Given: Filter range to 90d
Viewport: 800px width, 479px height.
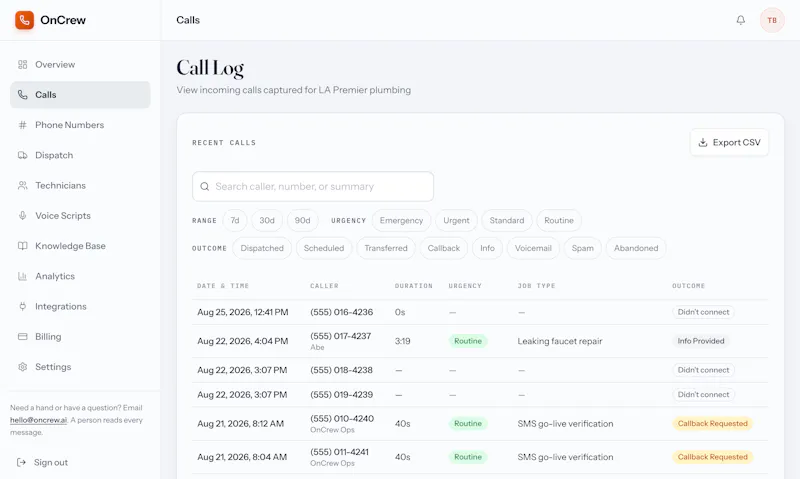Looking at the screenshot, I should (303, 220).
